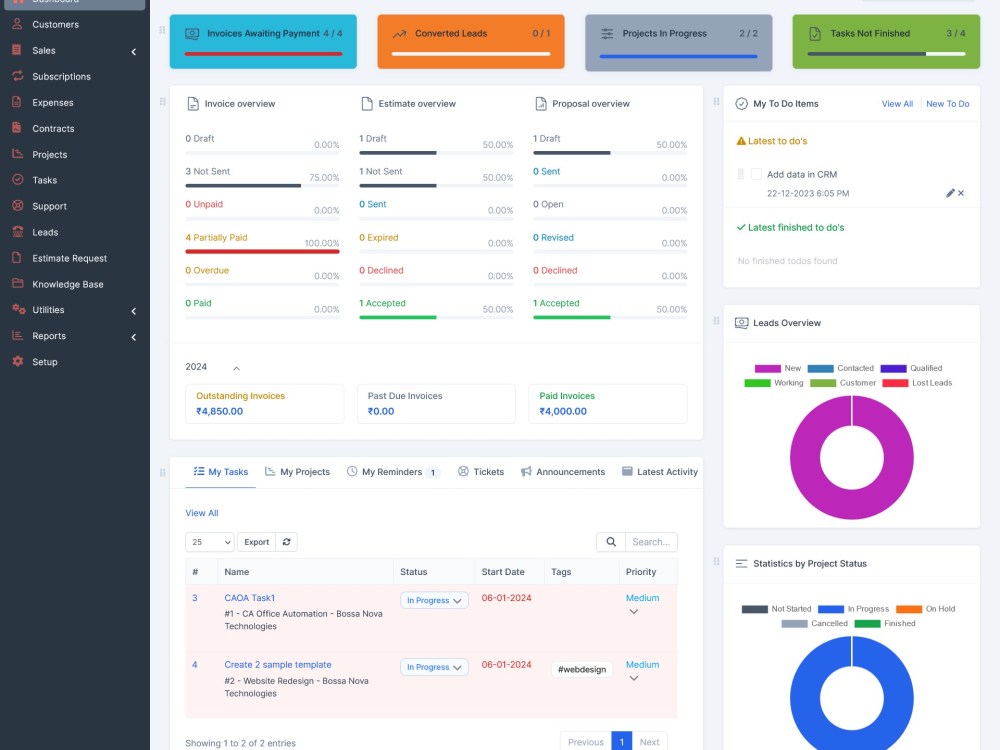
Task: Switch to the My Reminders tab
Action: pos(393,472)
